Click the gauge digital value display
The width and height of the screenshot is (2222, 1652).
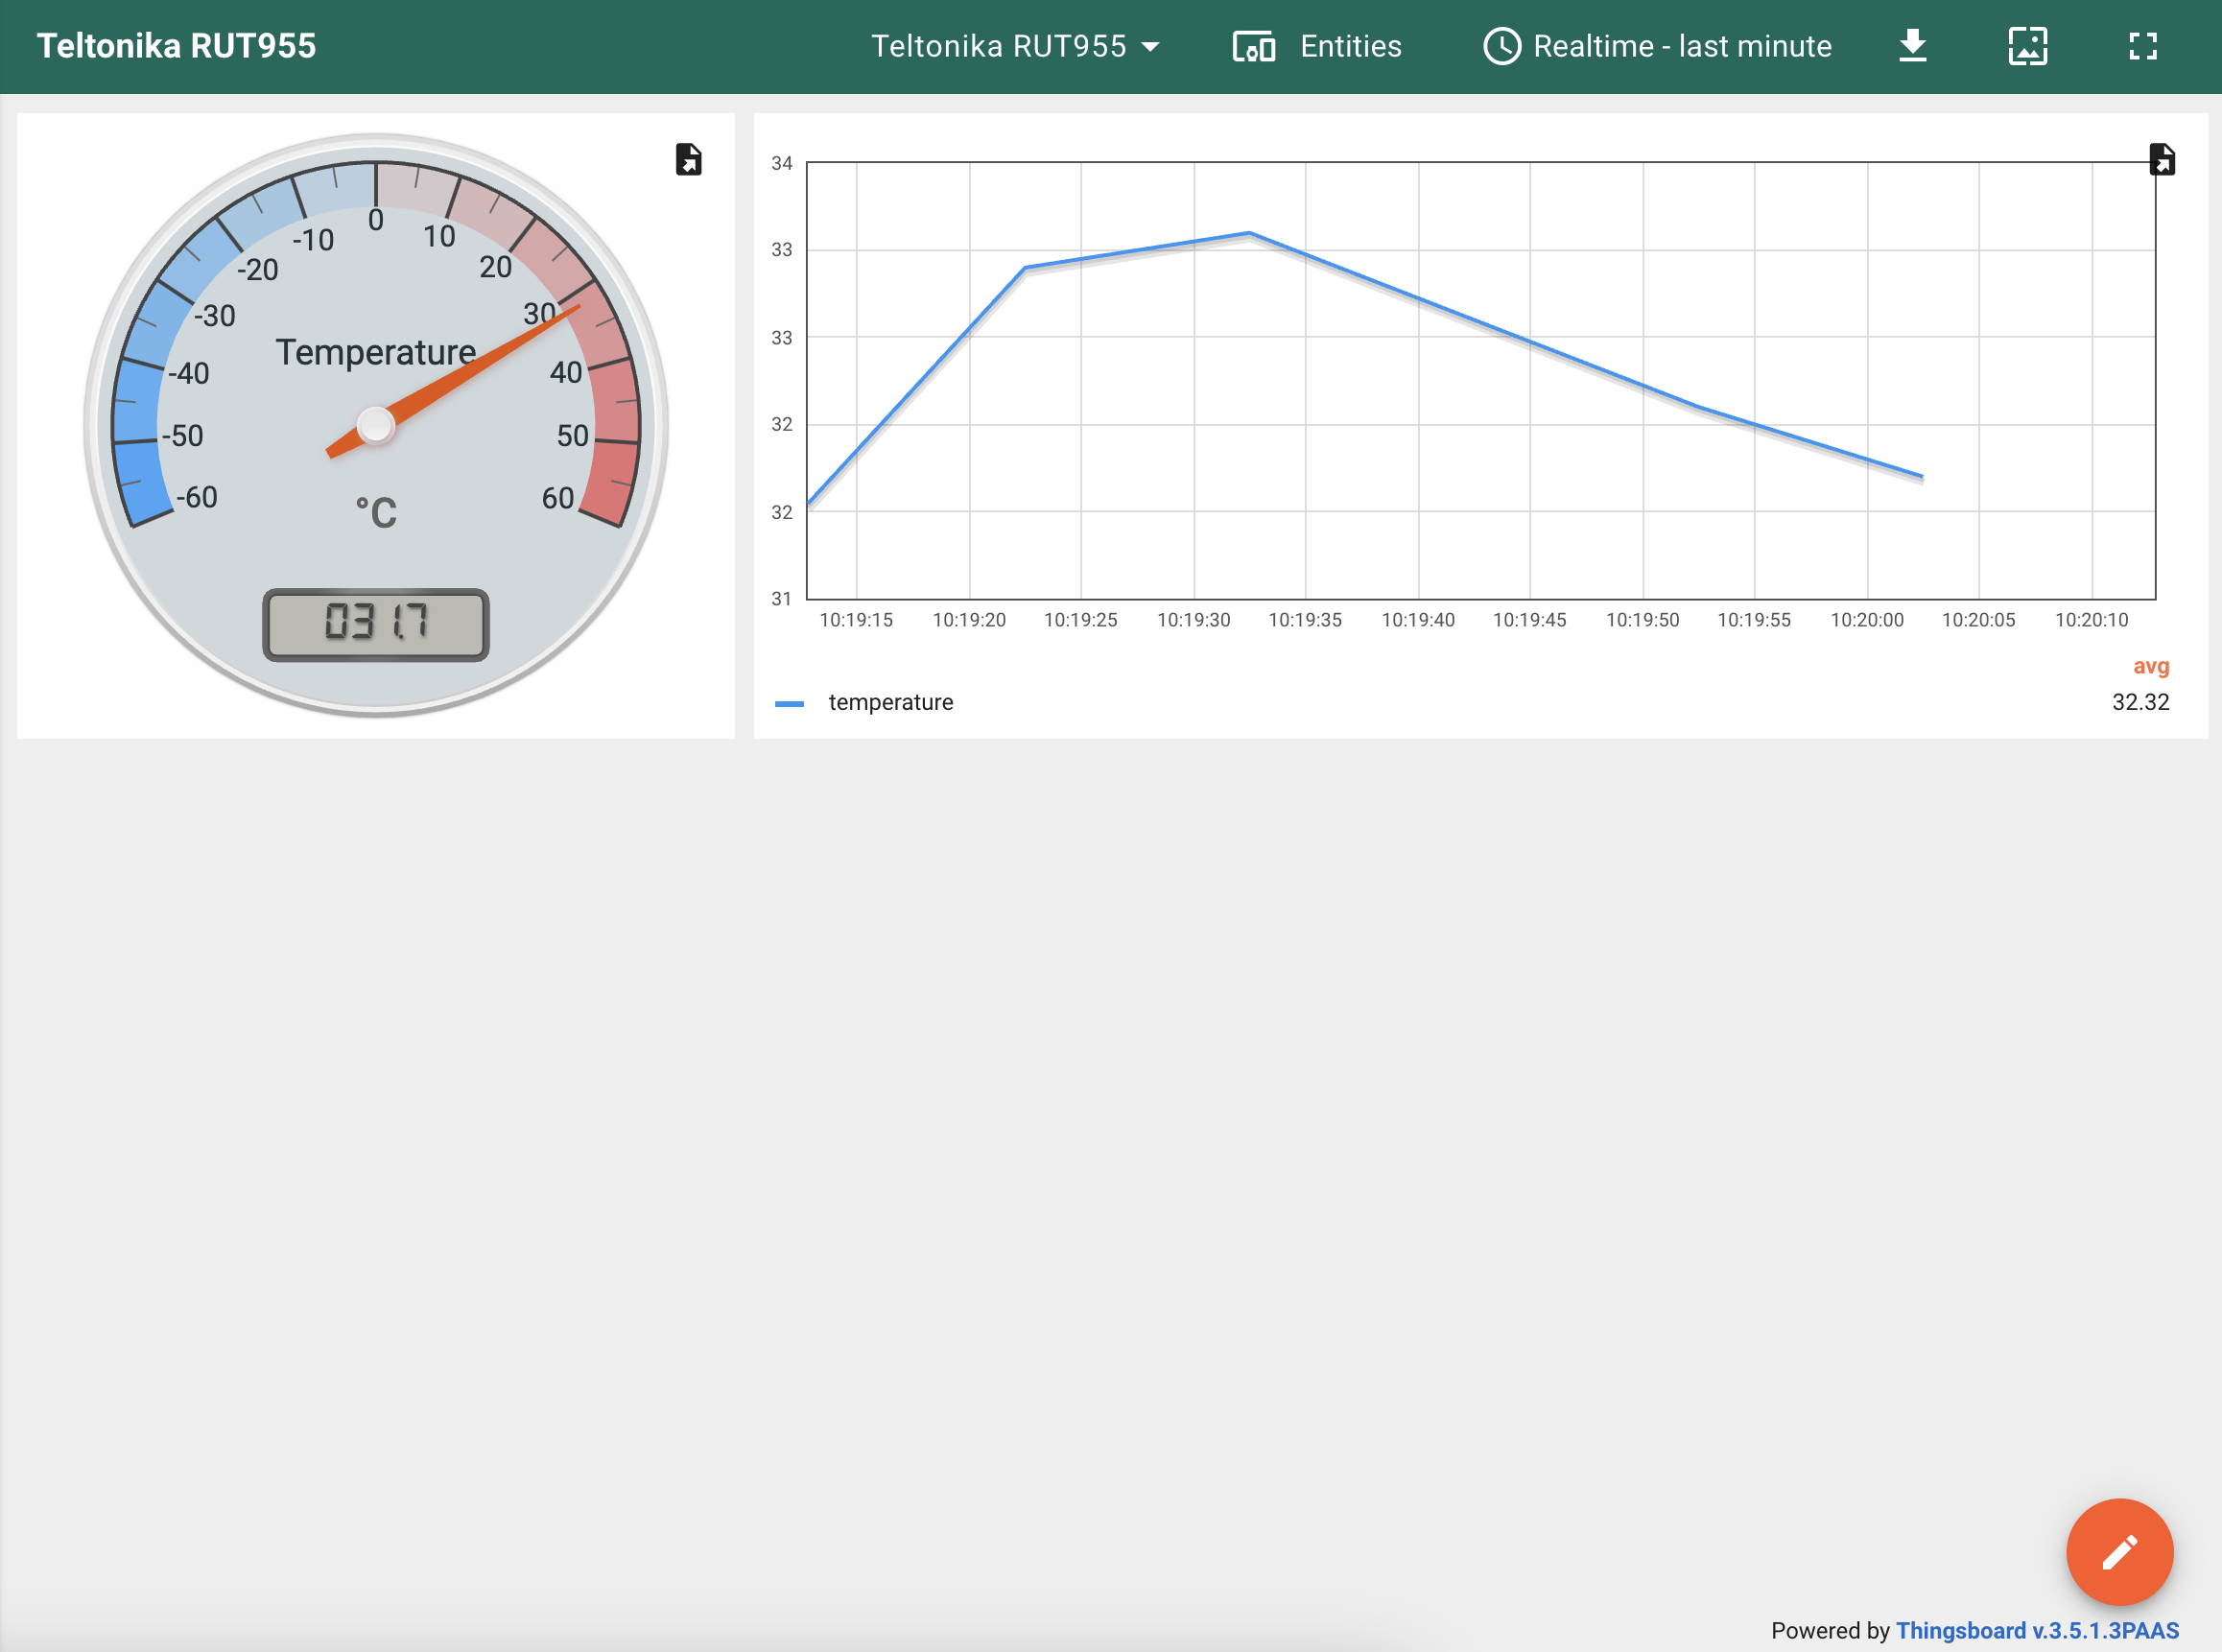pos(375,624)
